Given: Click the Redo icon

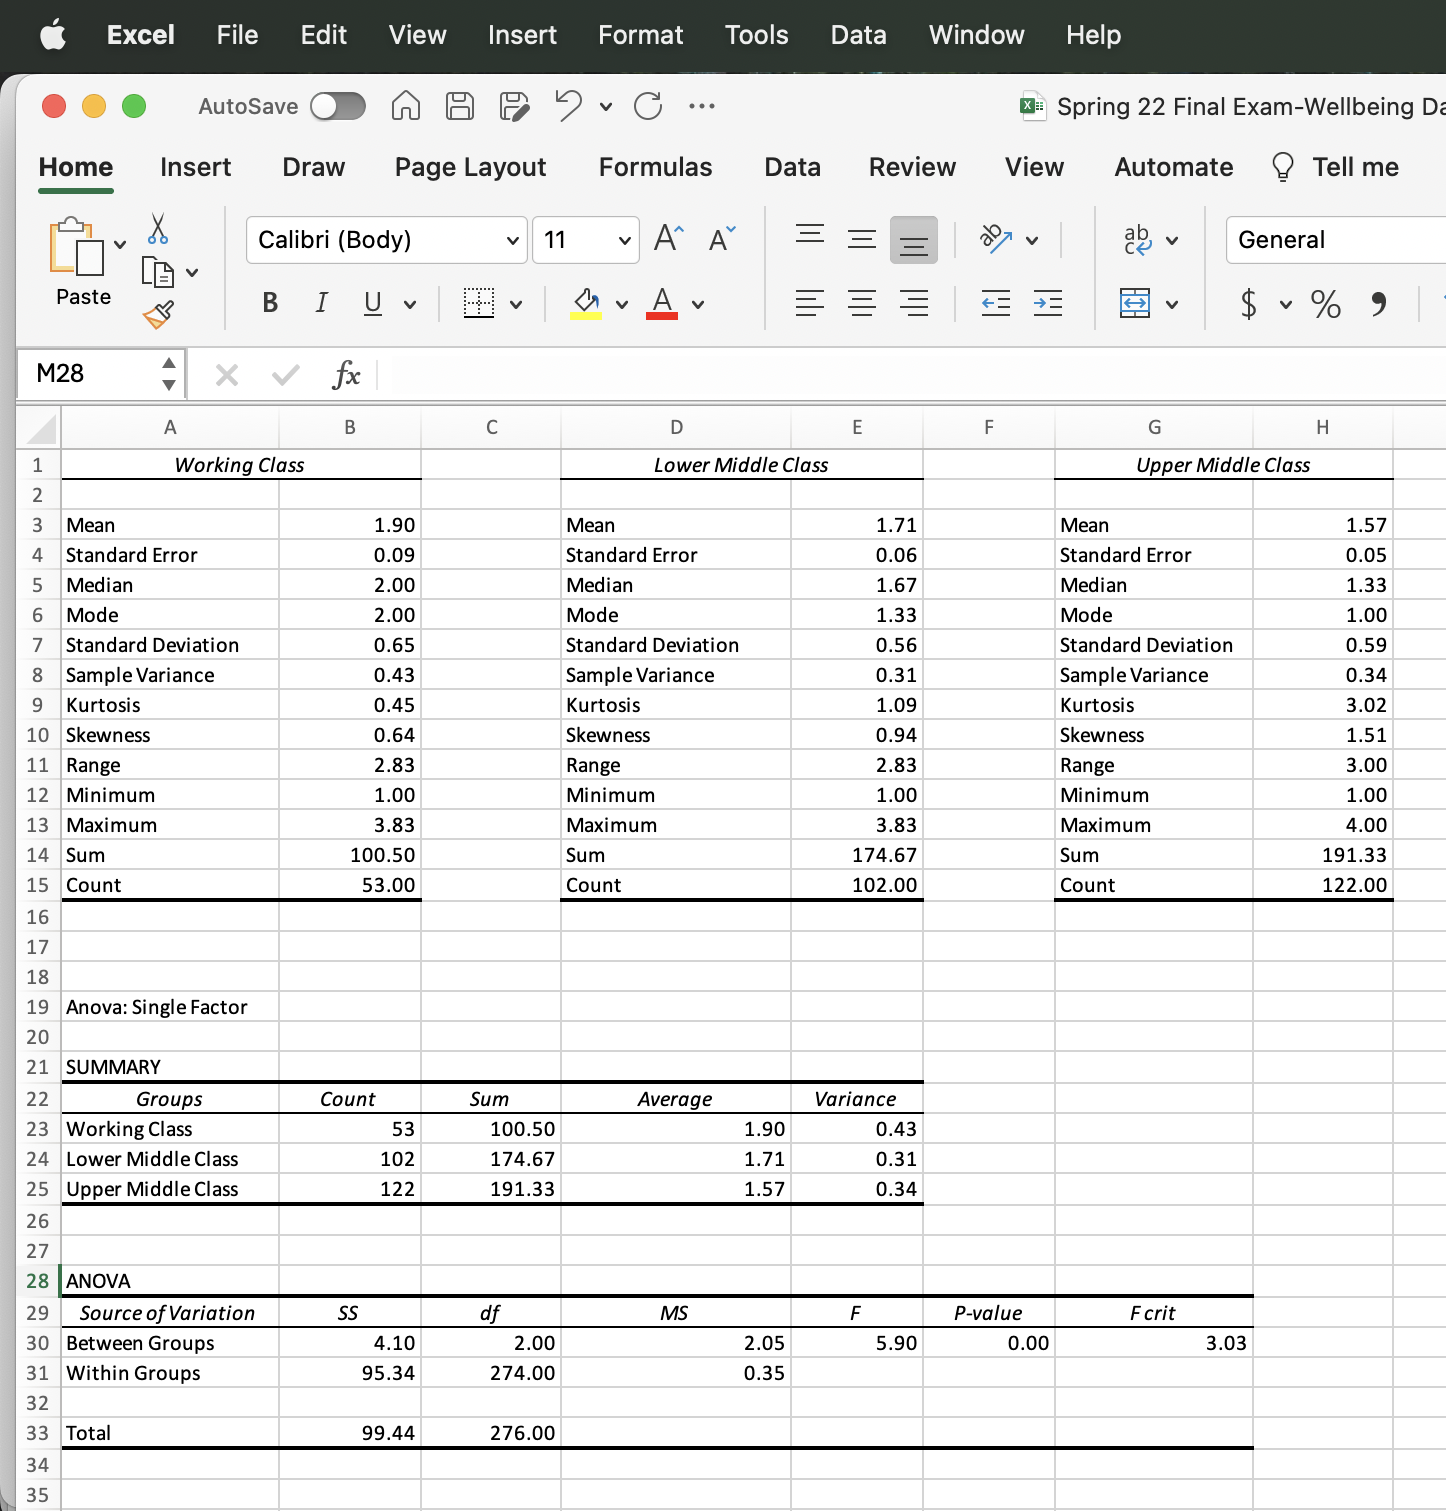Looking at the screenshot, I should (648, 105).
